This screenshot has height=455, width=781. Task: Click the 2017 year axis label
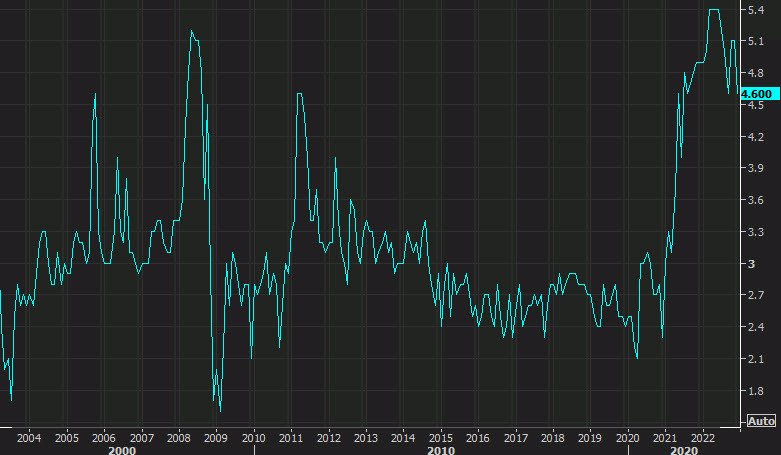pos(516,438)
